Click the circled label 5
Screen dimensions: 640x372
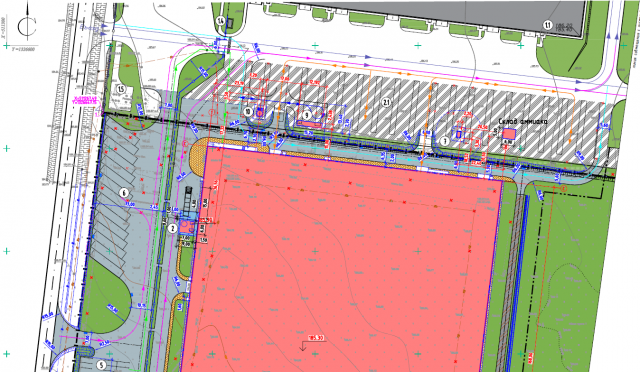coord(101,365)
